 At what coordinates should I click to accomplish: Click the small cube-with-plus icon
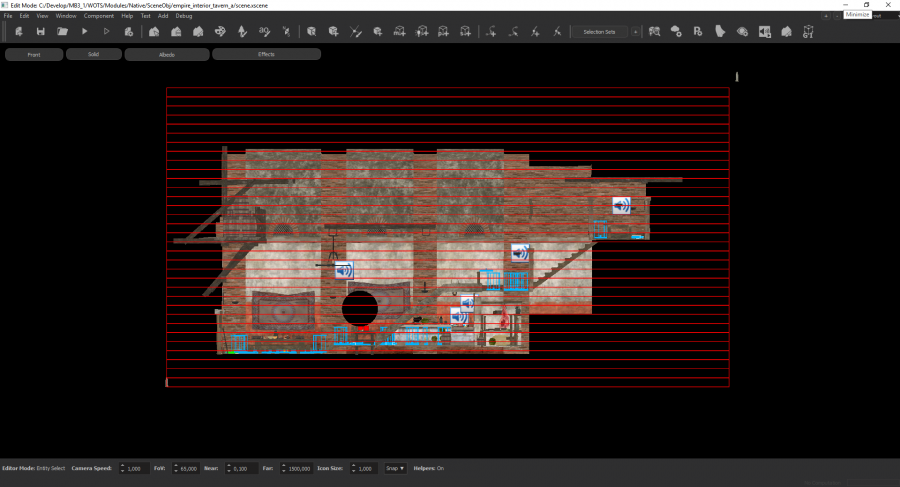pos(377,32)
